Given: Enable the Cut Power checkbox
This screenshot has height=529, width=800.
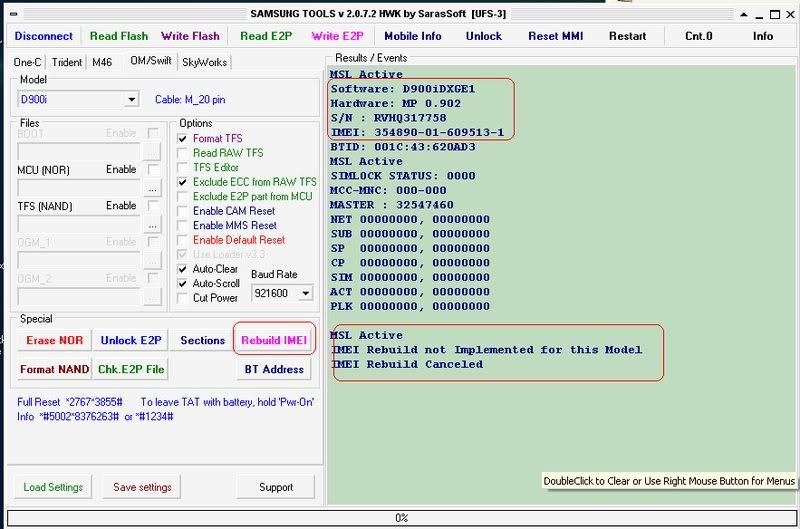Looking at the screenshot, I should click(x=182, y=298).
